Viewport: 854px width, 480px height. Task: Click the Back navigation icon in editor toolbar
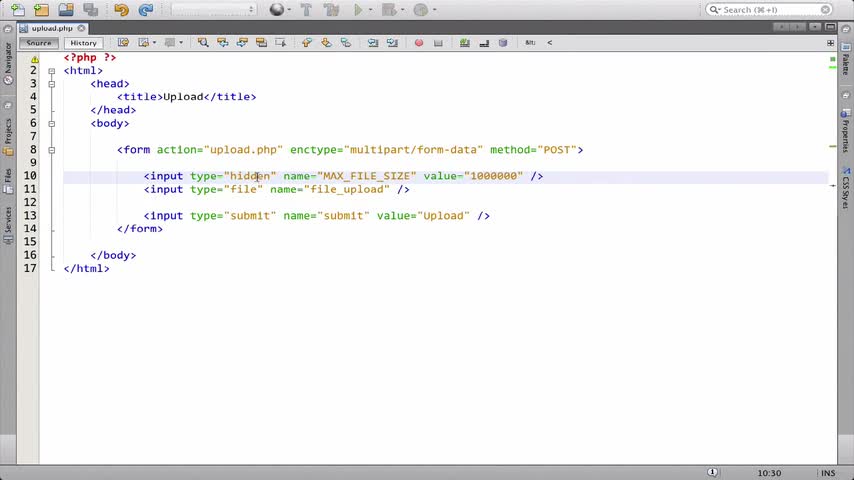point(143,42)
